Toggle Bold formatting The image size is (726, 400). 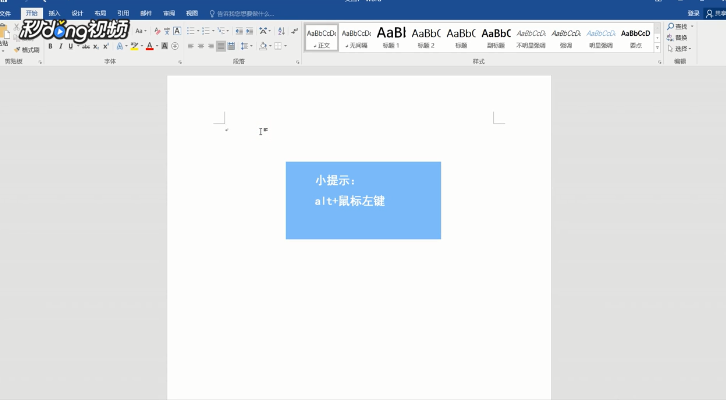click(x=50, y=46)
